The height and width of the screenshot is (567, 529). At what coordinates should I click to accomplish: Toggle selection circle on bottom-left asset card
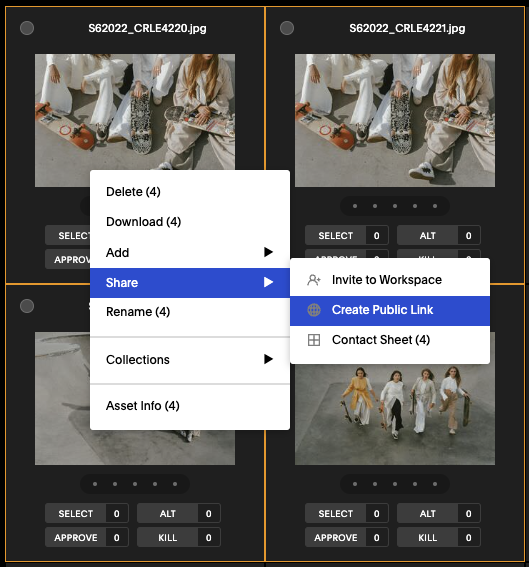click(x=27, y=306)
